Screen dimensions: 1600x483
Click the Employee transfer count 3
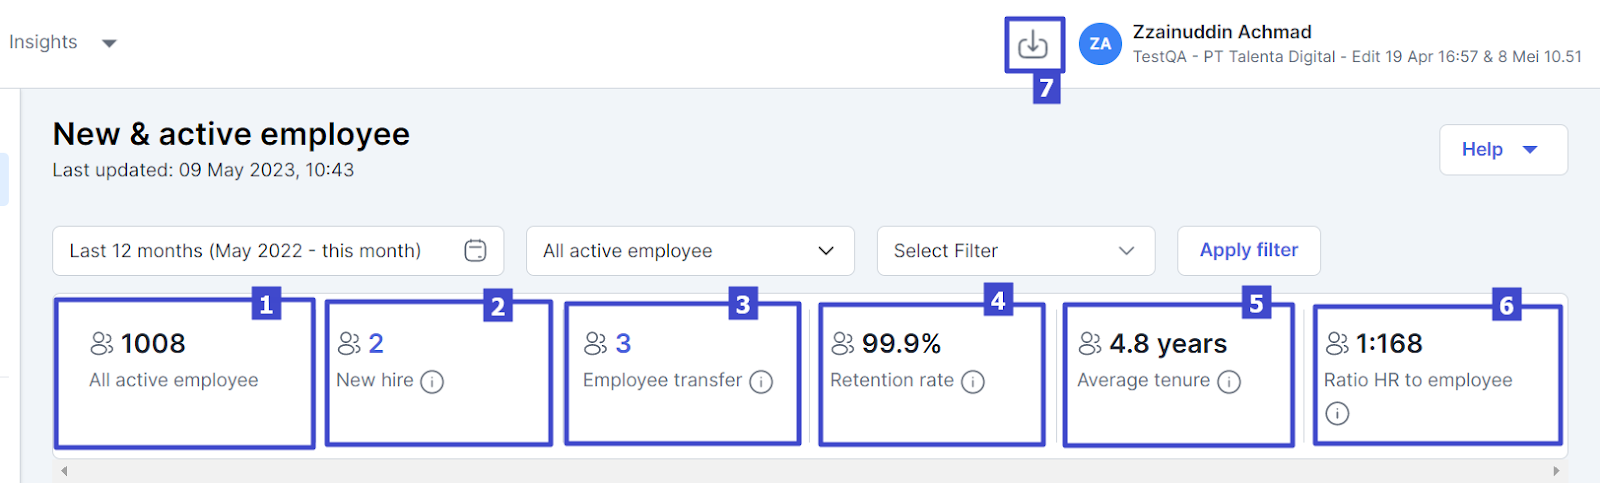pyautogui.click(x=623, y=344)
